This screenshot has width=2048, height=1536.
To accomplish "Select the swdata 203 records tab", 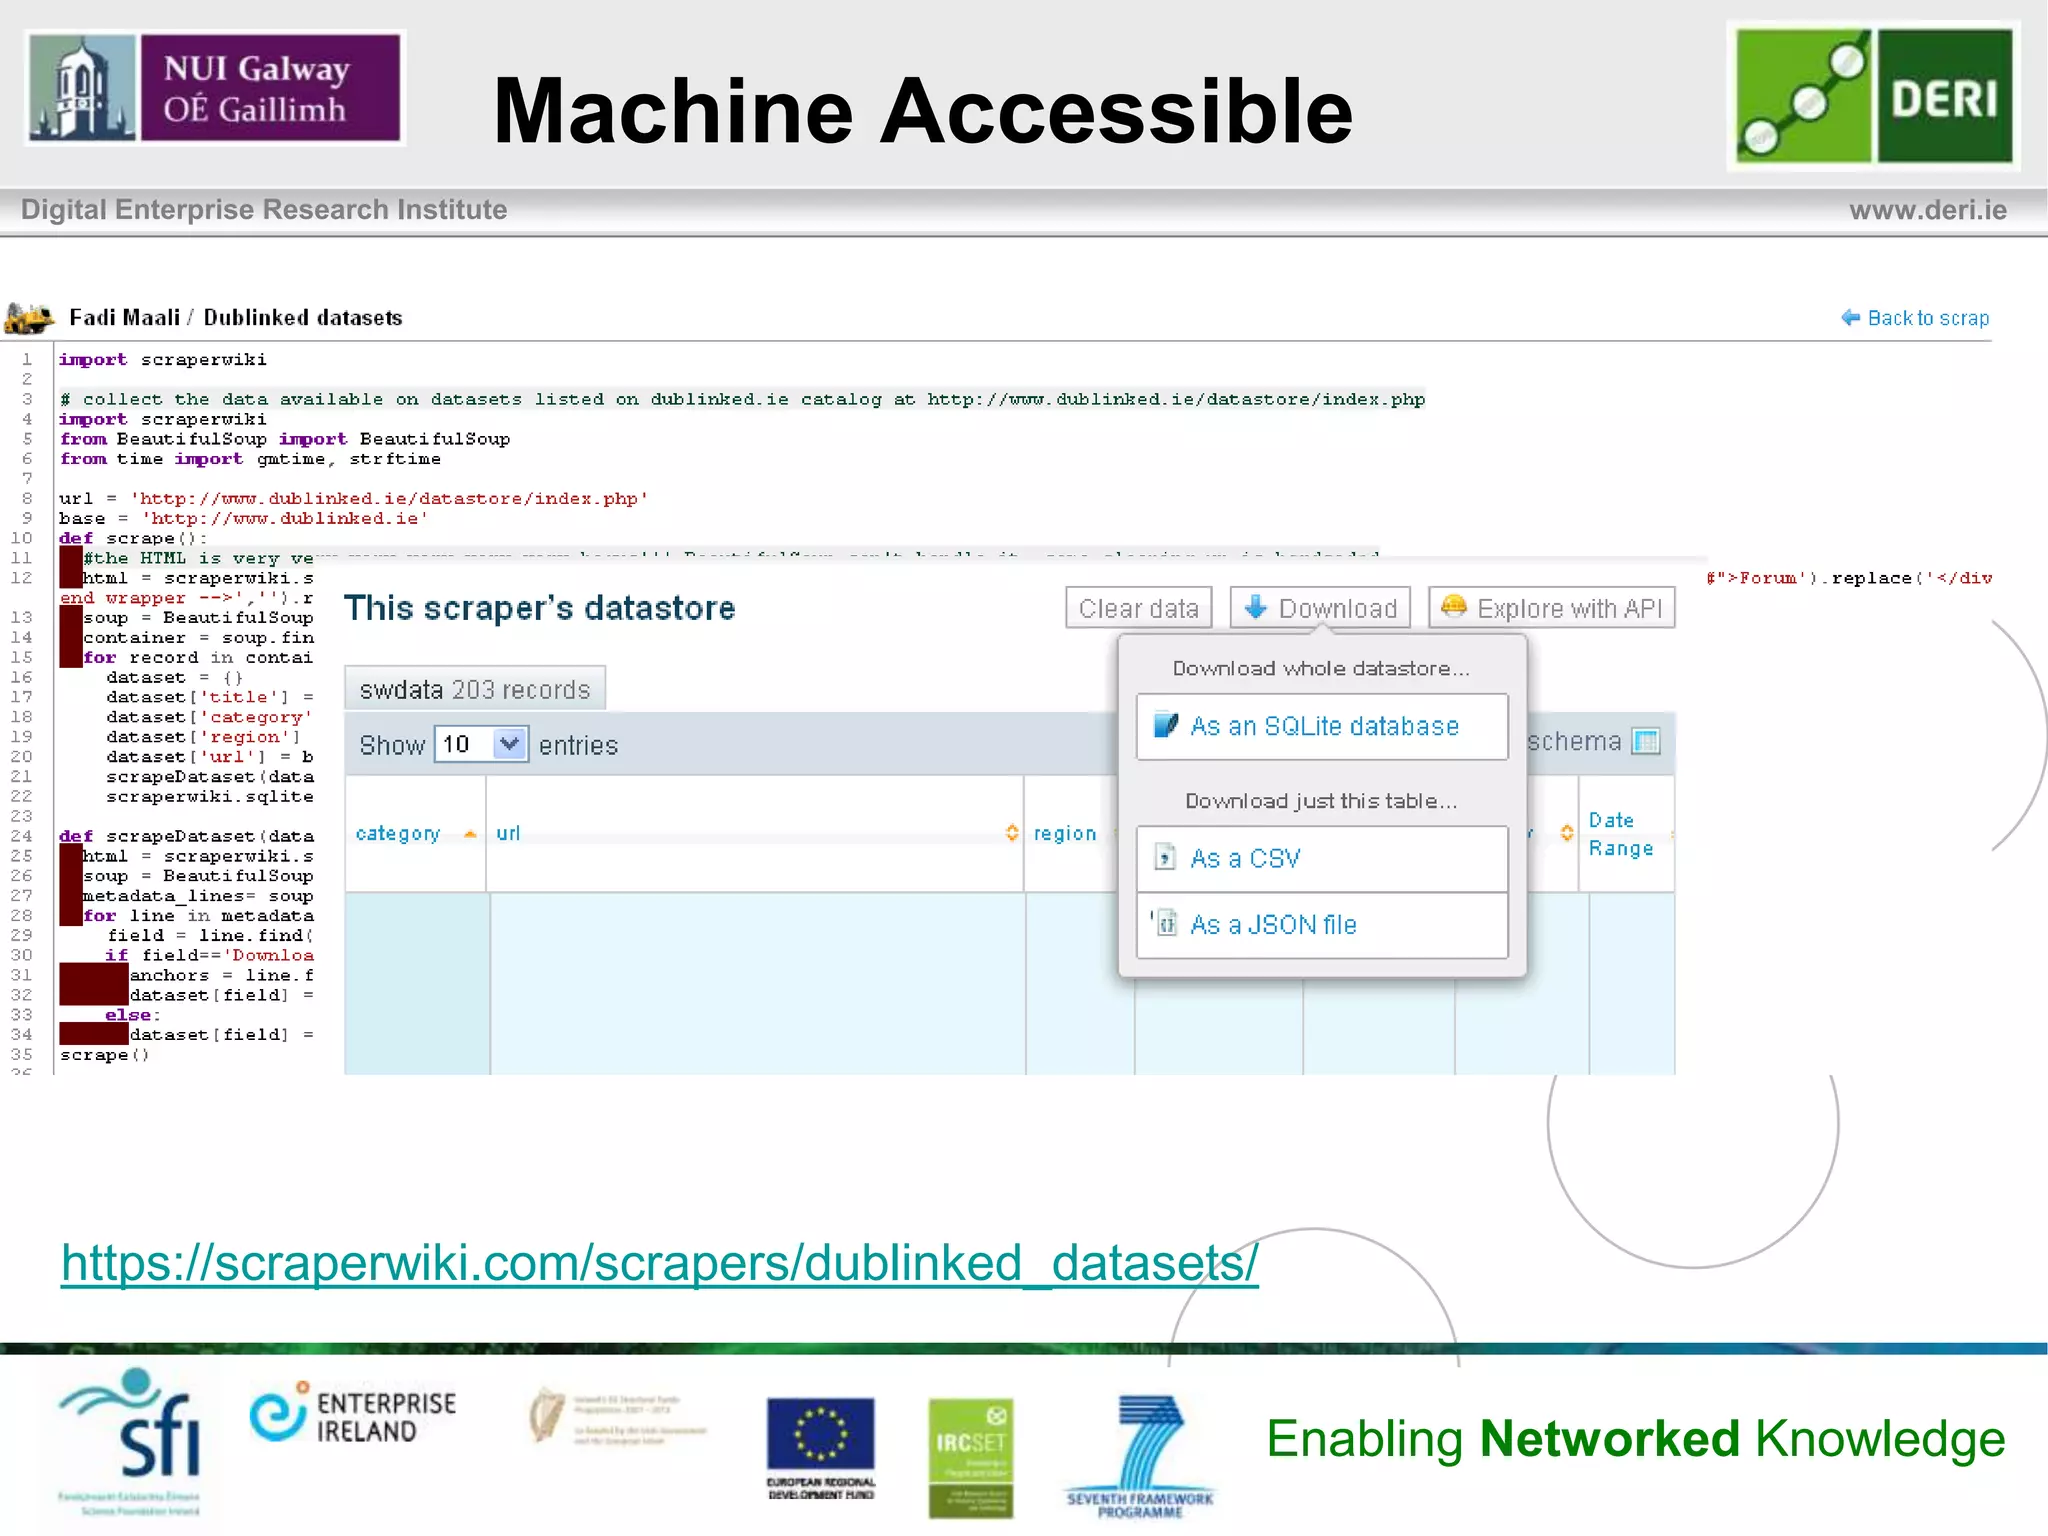I will (x=475, y=689).
